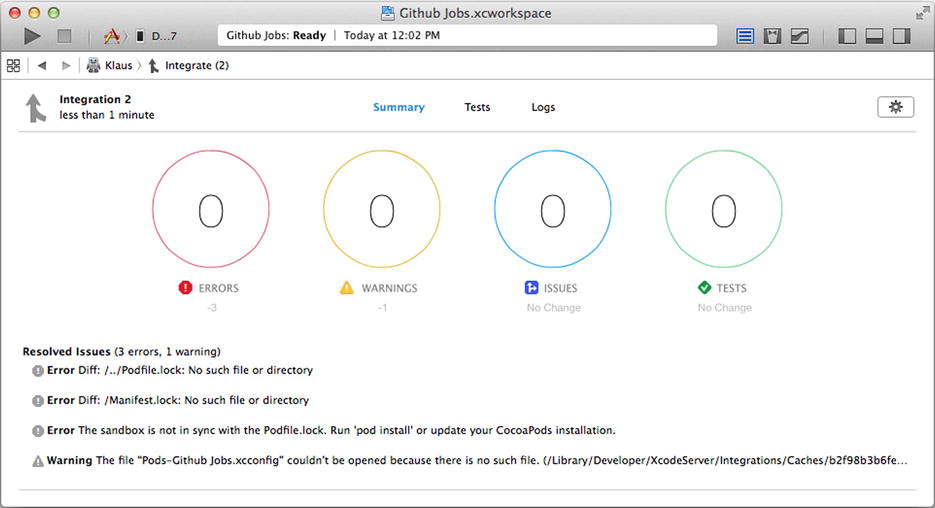Open the Logs tab

click(x=543, y=107)
